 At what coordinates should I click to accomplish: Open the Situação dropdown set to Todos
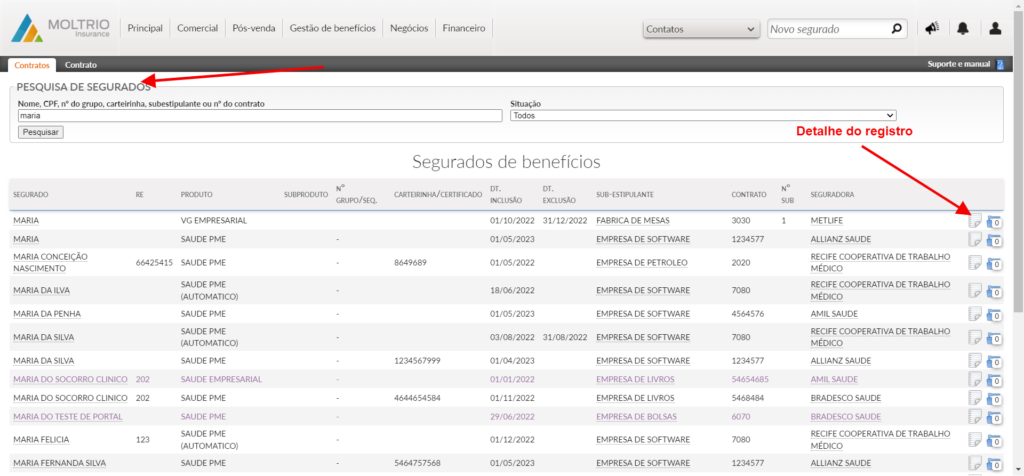(703, 116)
